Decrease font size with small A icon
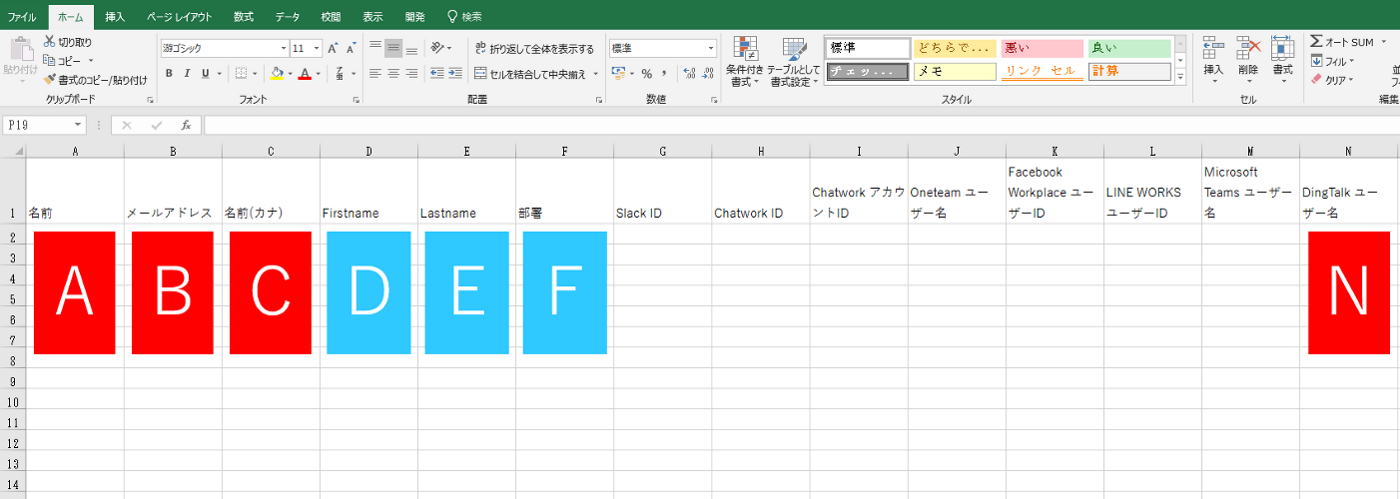 point(352,48)
